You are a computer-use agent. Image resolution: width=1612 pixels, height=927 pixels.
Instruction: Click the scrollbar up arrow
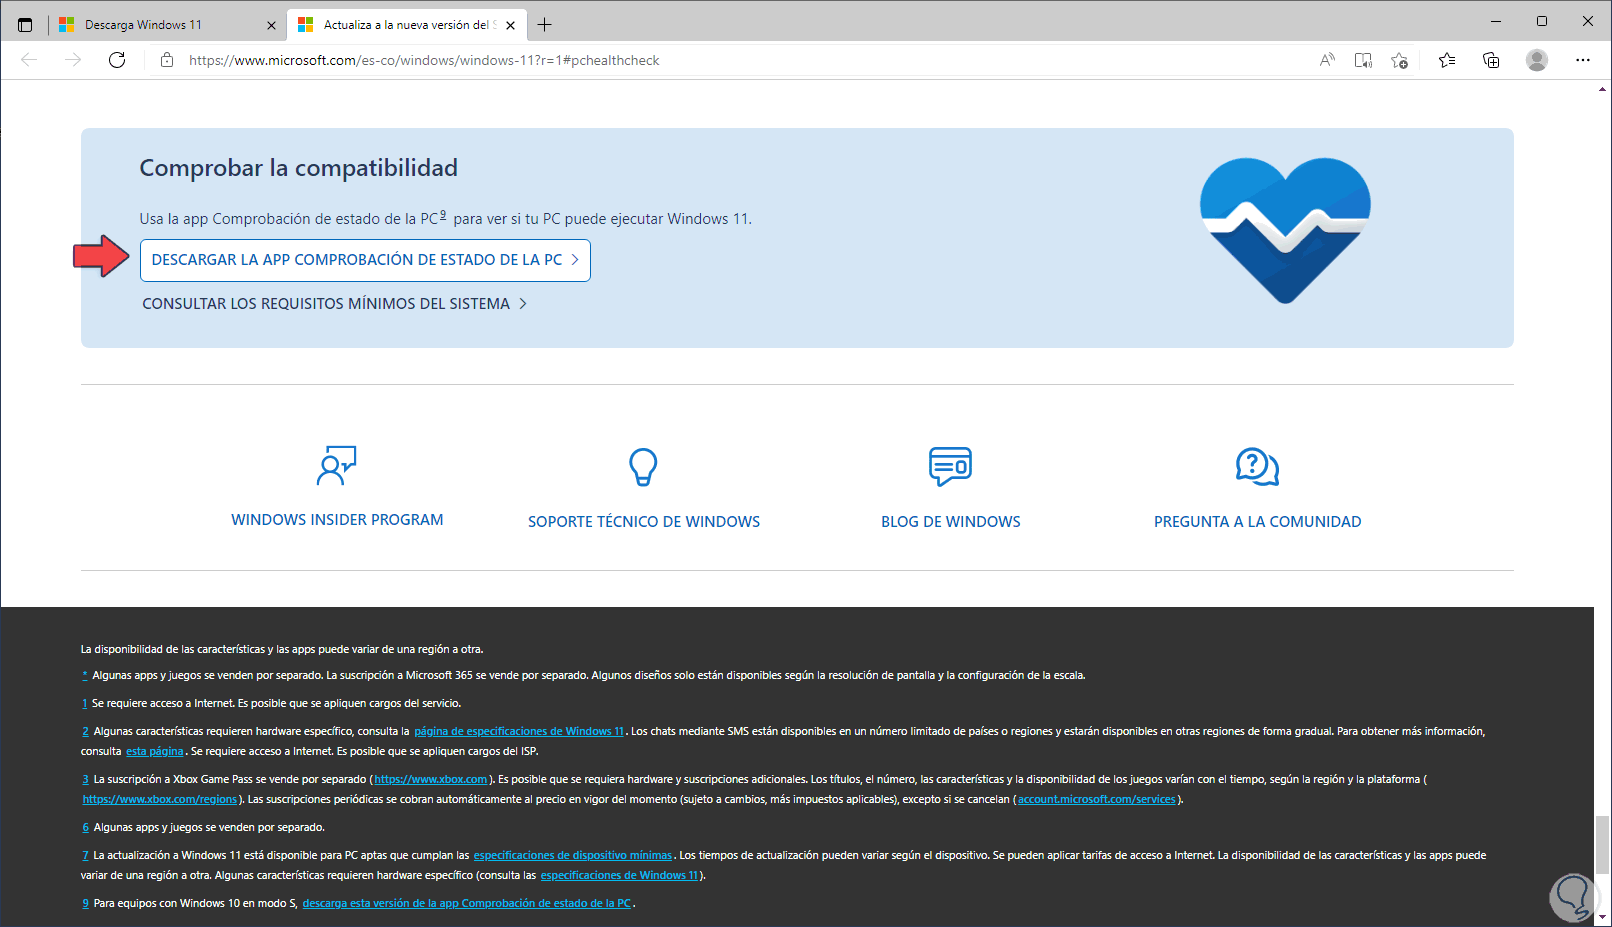(1603, 89)
